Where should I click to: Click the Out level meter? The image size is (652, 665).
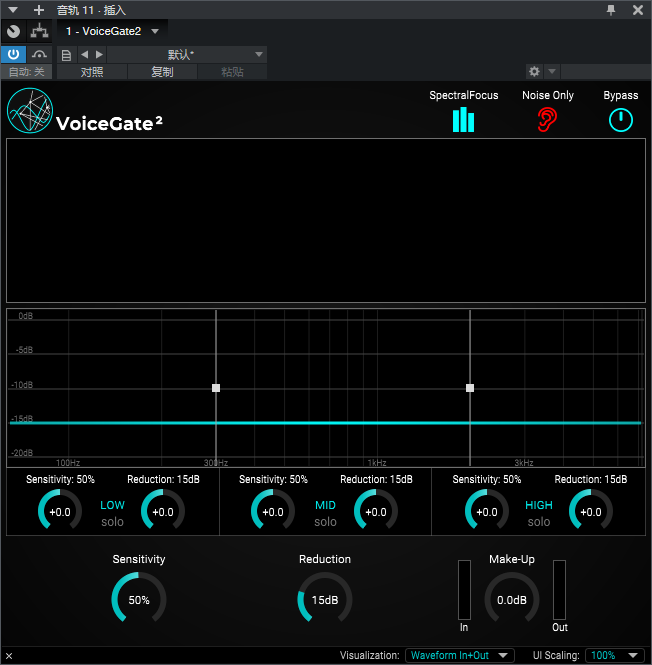(x=559, y=590)
